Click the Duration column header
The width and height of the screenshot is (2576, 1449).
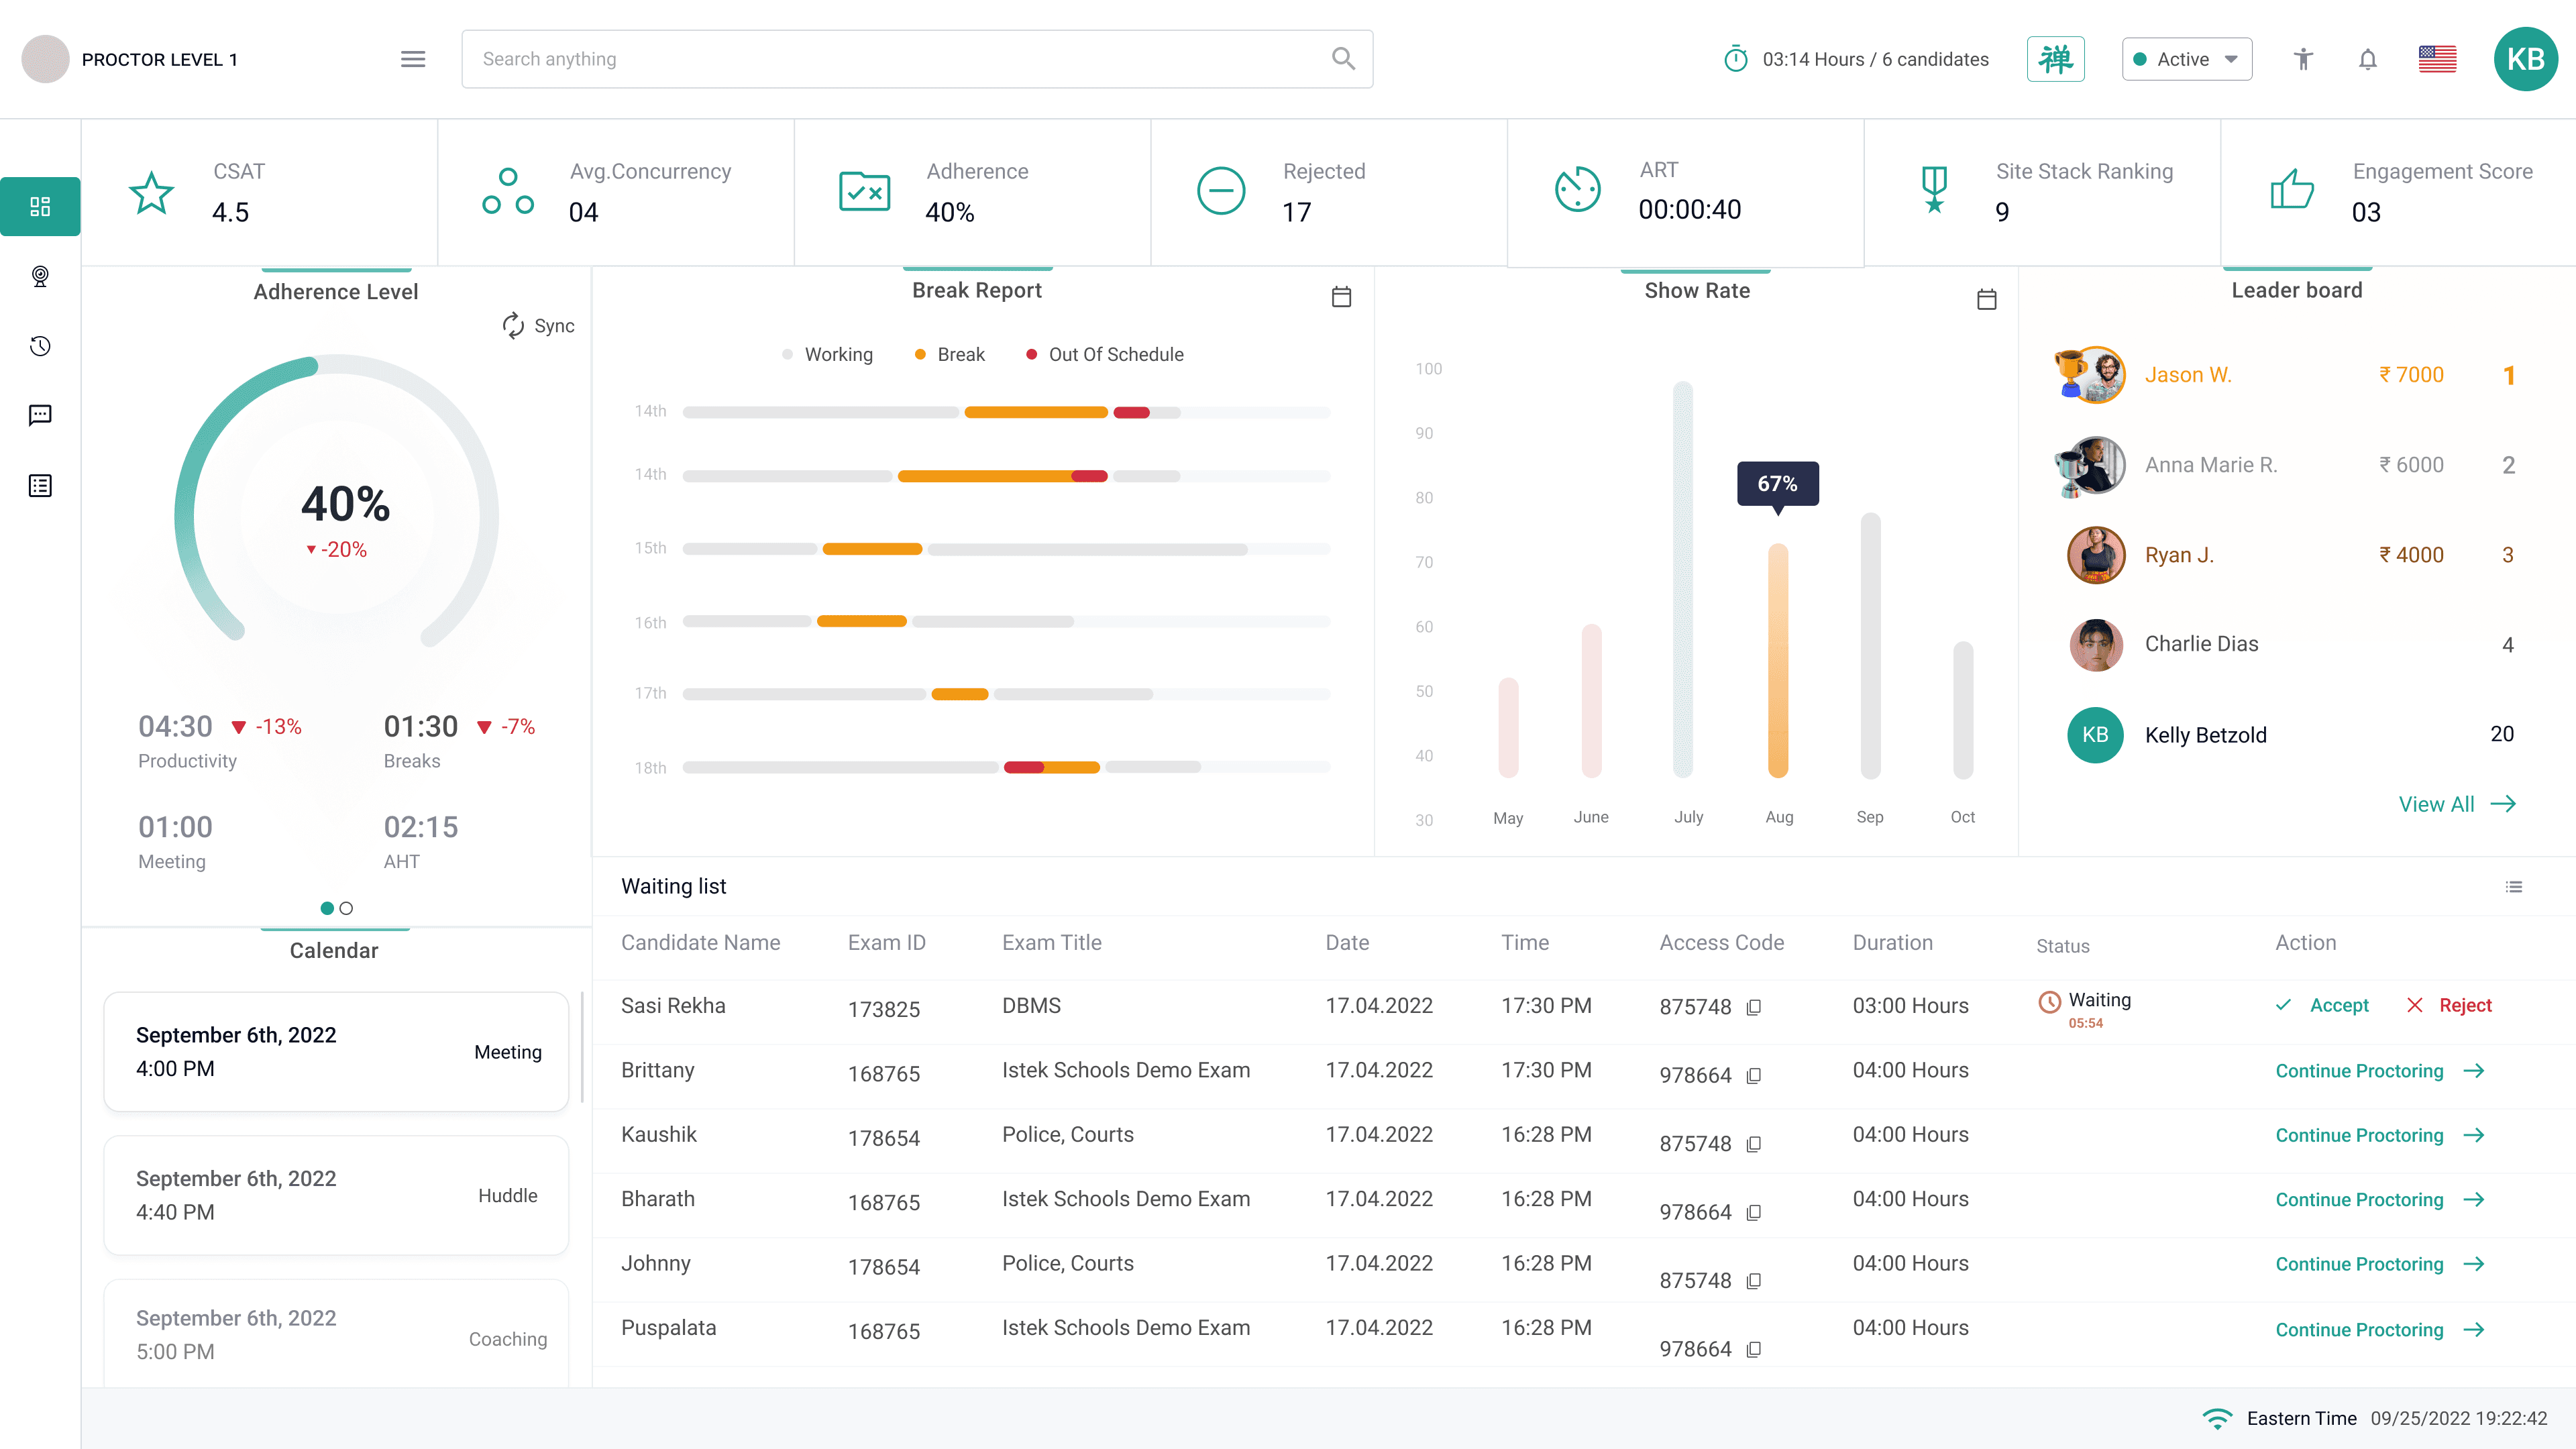pyautogui.click(x=1892, y=942)
